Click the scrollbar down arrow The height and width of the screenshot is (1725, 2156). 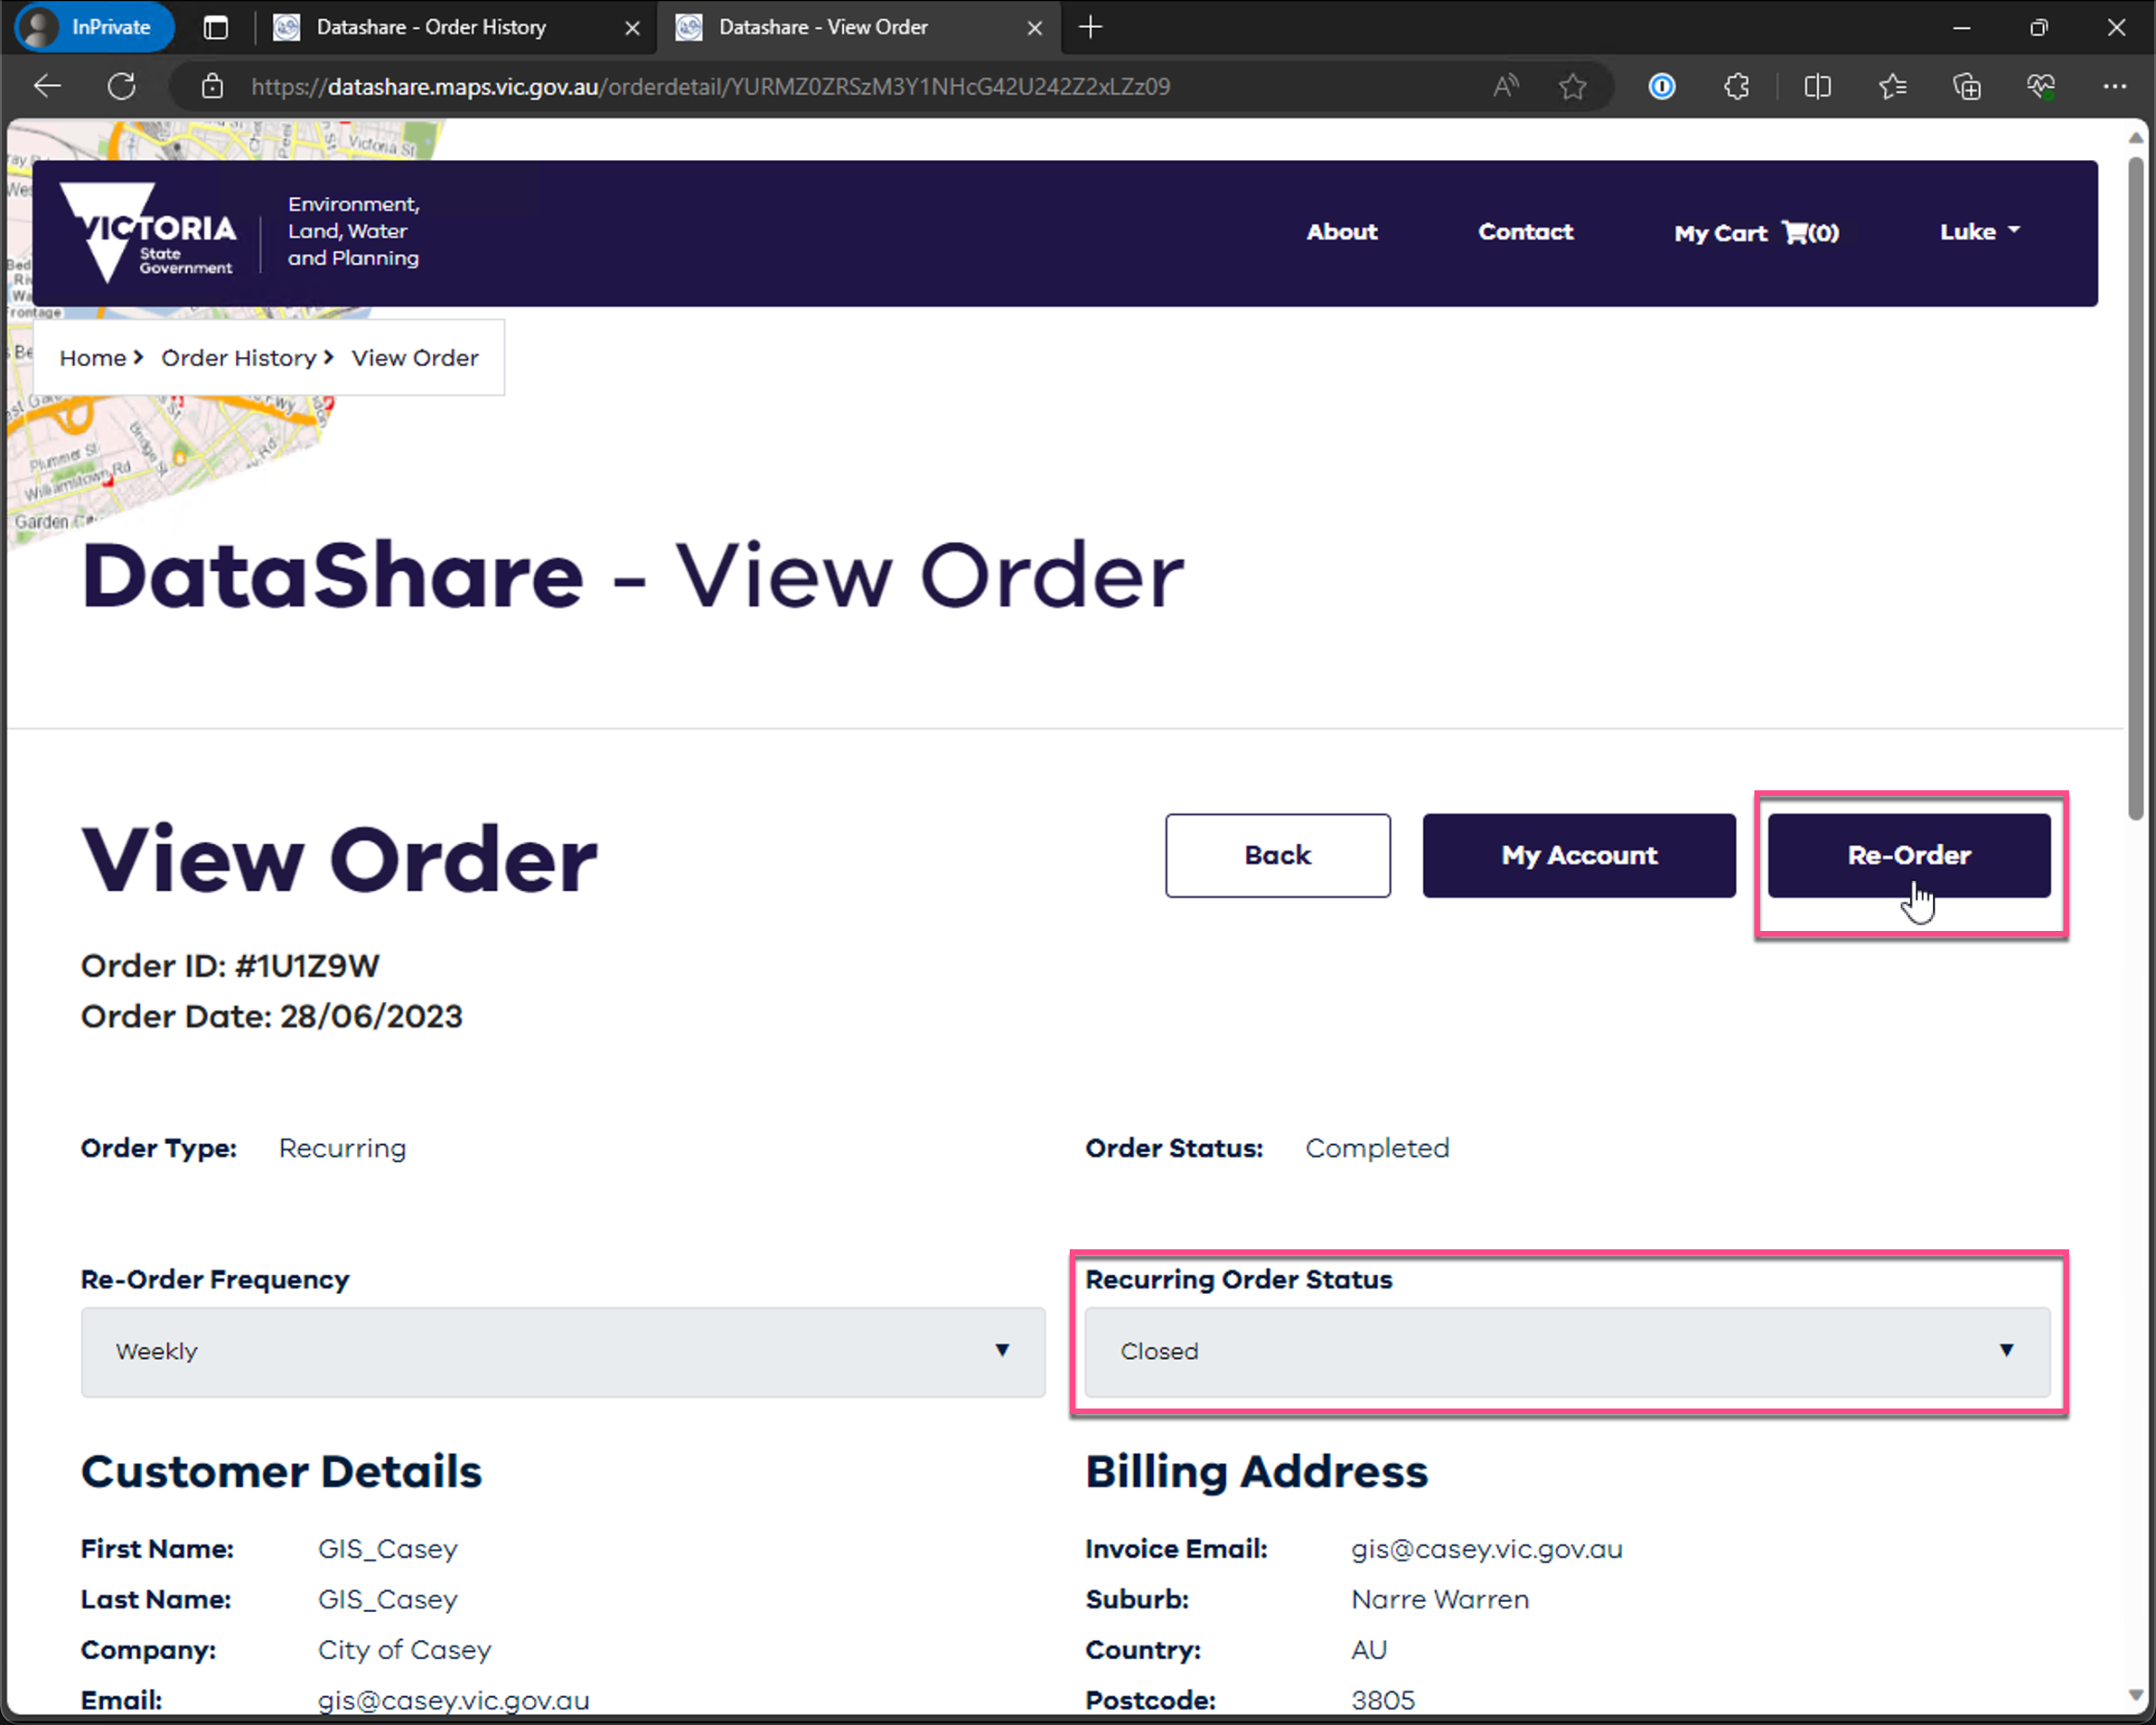tap(2135, 1696)
